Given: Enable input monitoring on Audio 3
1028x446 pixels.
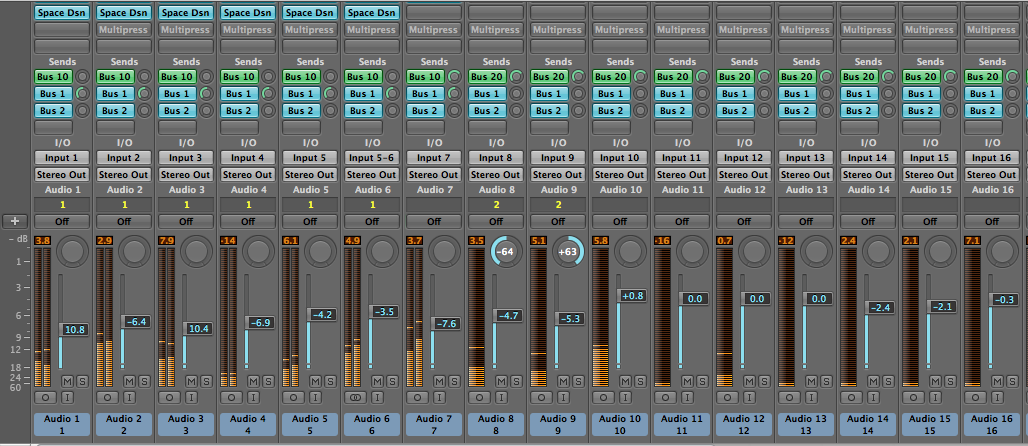Looking at the screenshot, I should pyautogui.click(x=191, y=397).
